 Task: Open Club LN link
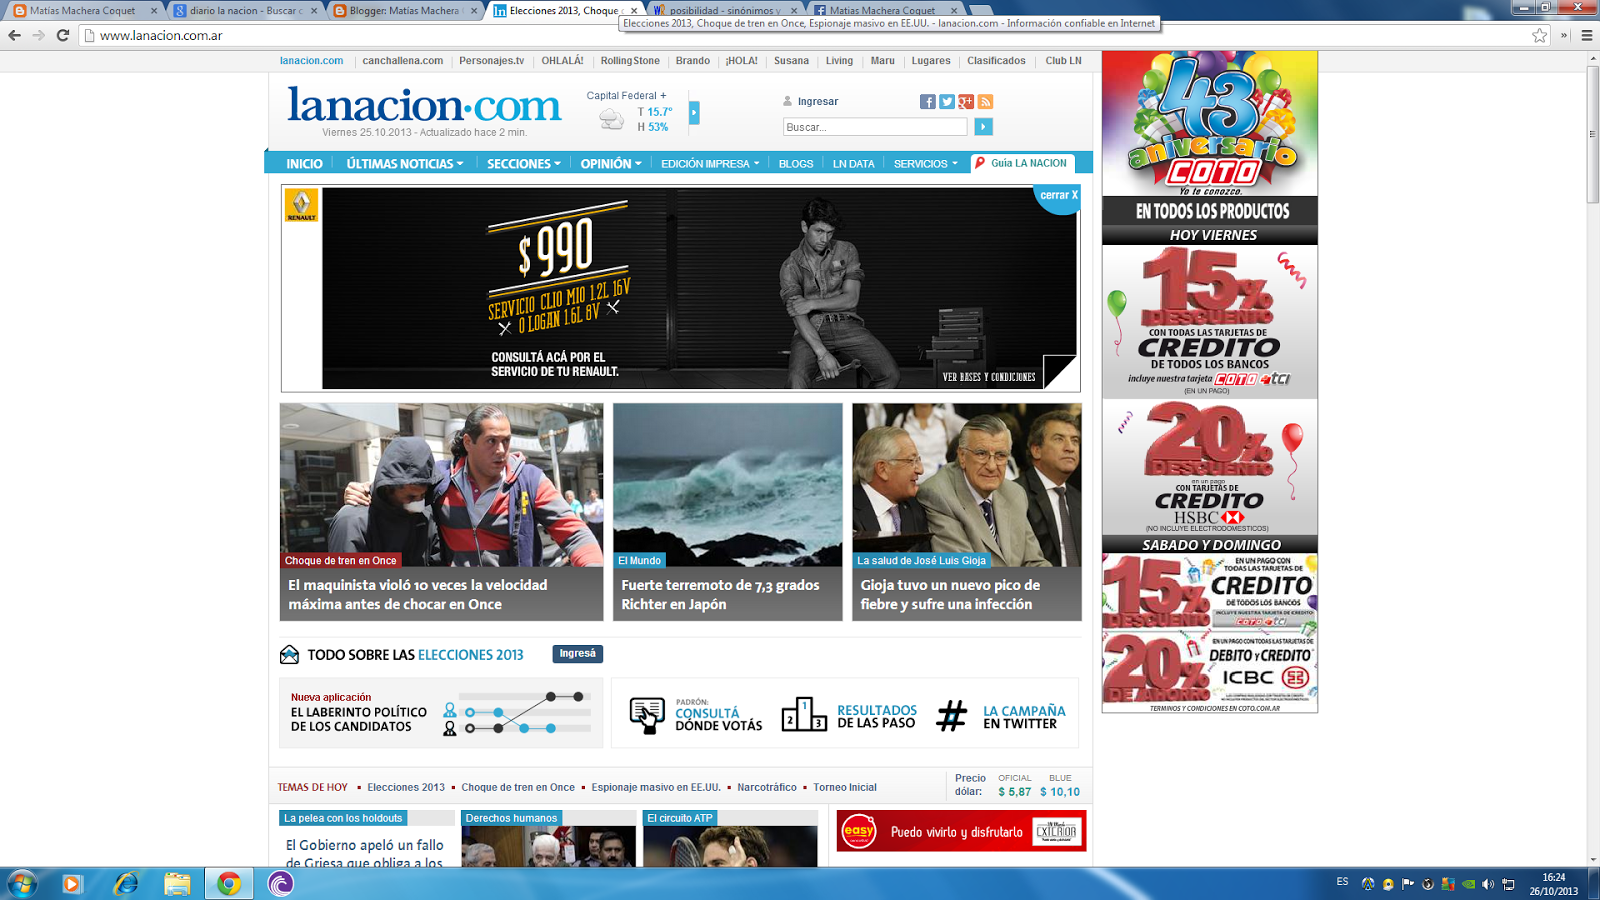pos(1063,61)
